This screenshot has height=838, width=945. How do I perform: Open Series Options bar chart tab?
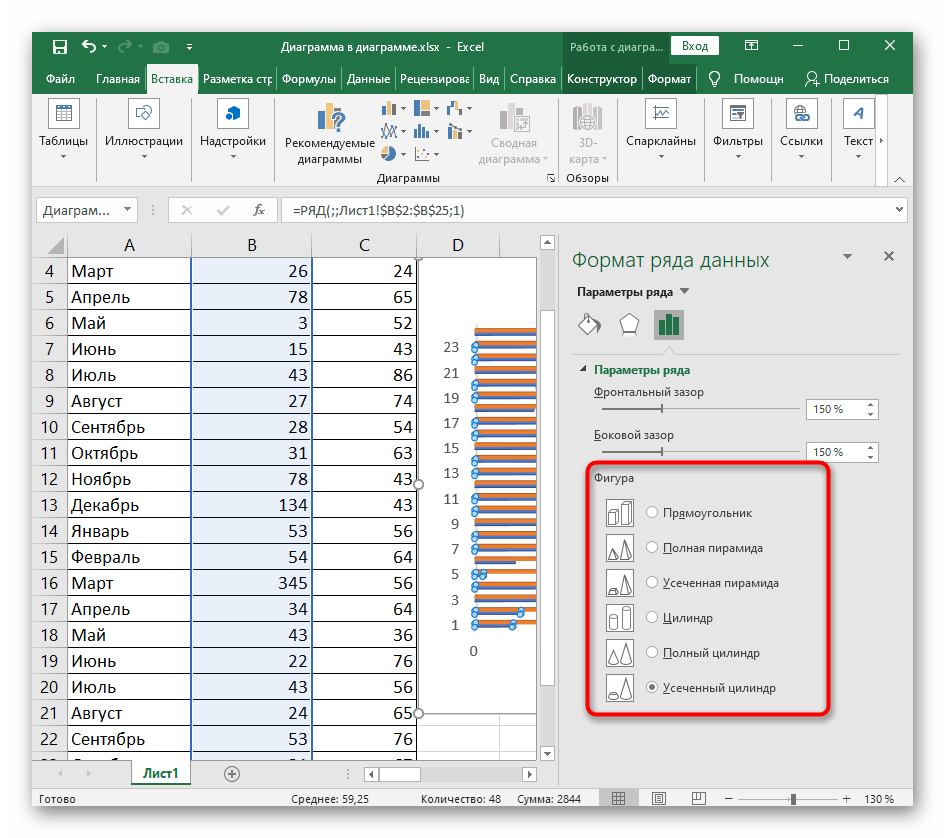pos(669,324)
